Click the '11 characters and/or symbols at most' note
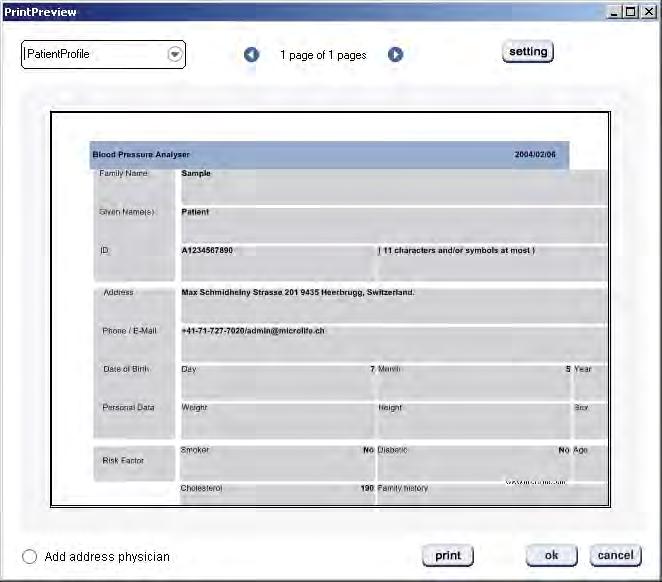Viewport: 662px width, 582px height. click(456, 250)
